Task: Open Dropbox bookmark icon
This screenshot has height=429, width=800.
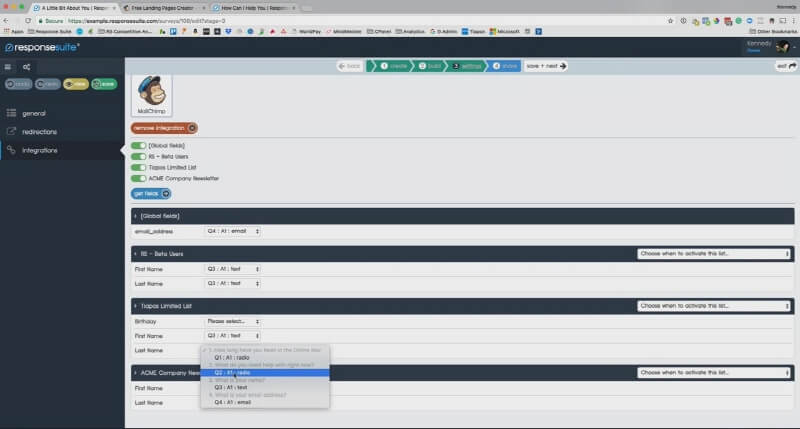Action: 228,32
